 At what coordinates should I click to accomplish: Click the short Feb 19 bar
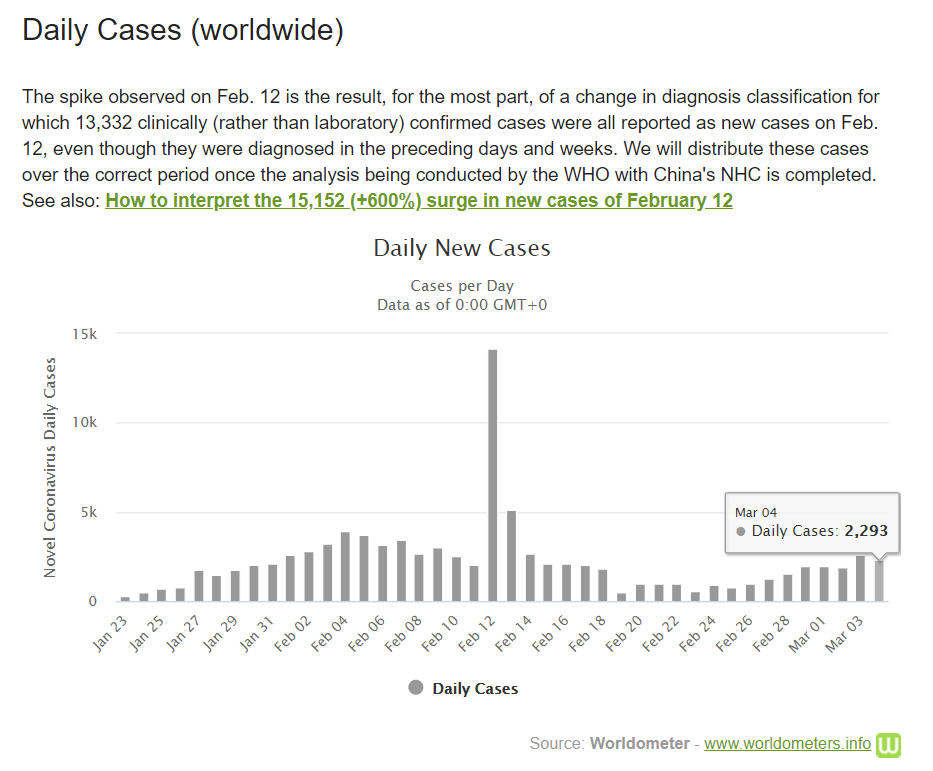click(621, 597)
